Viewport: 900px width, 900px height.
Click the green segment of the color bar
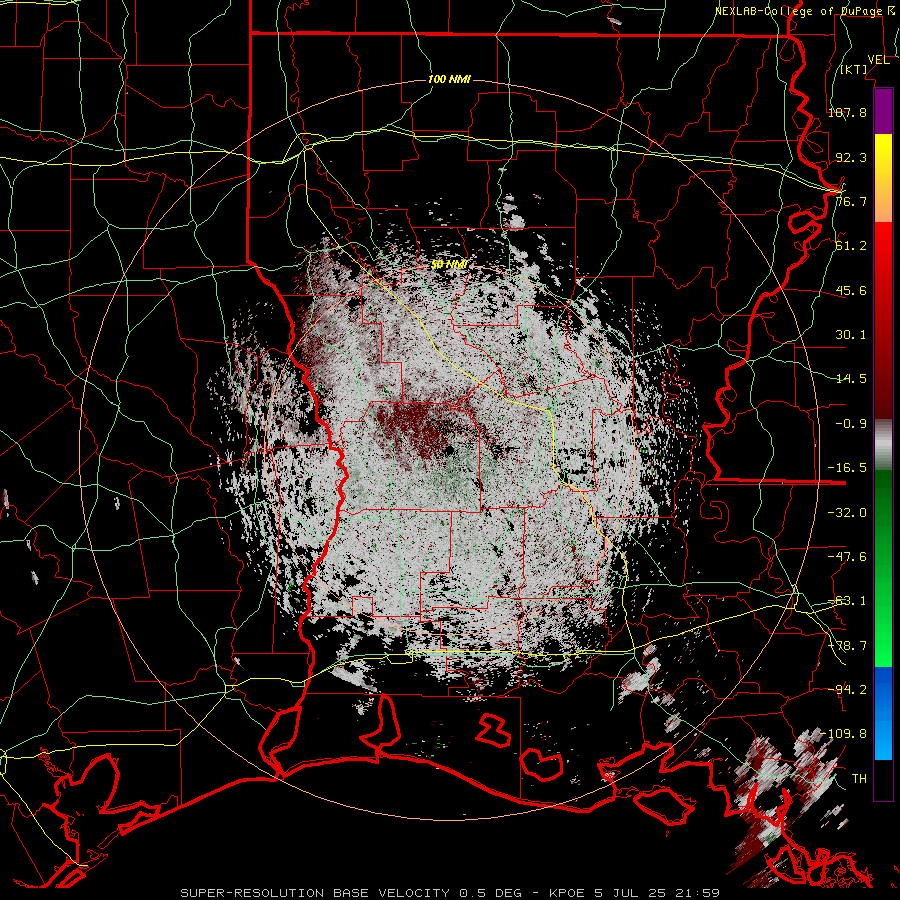[883, 568]
